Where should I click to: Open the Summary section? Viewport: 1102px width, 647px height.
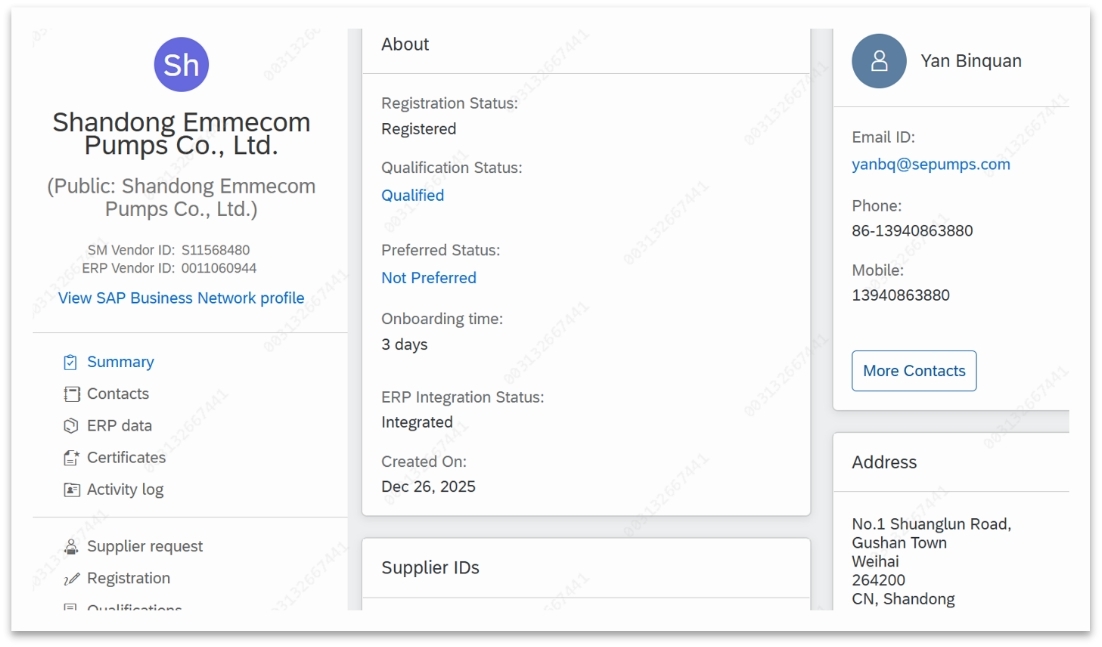[x=120, y=362]
